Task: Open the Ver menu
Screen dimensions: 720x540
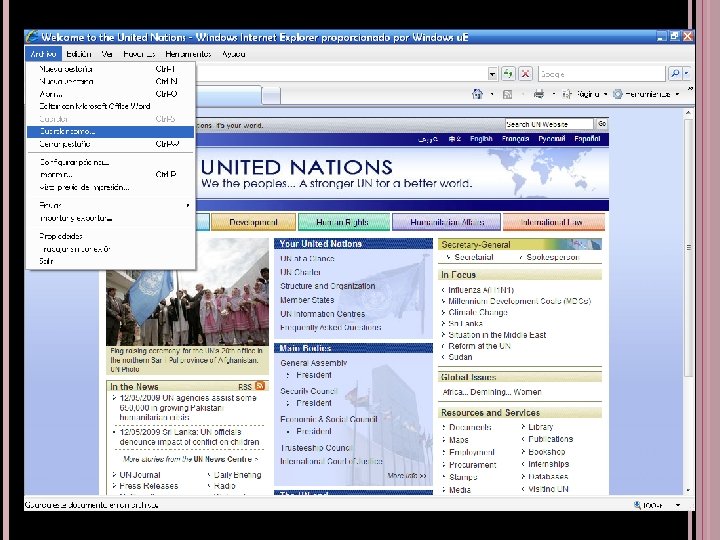Action: (107, 54)
